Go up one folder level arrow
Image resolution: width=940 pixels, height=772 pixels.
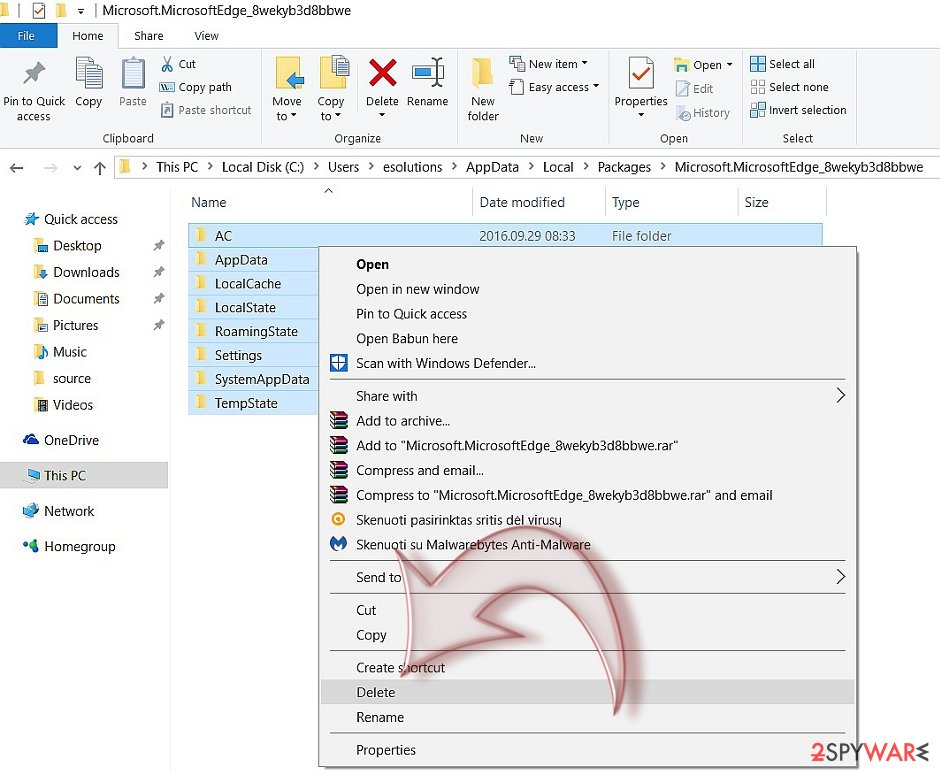click(100, 168)
